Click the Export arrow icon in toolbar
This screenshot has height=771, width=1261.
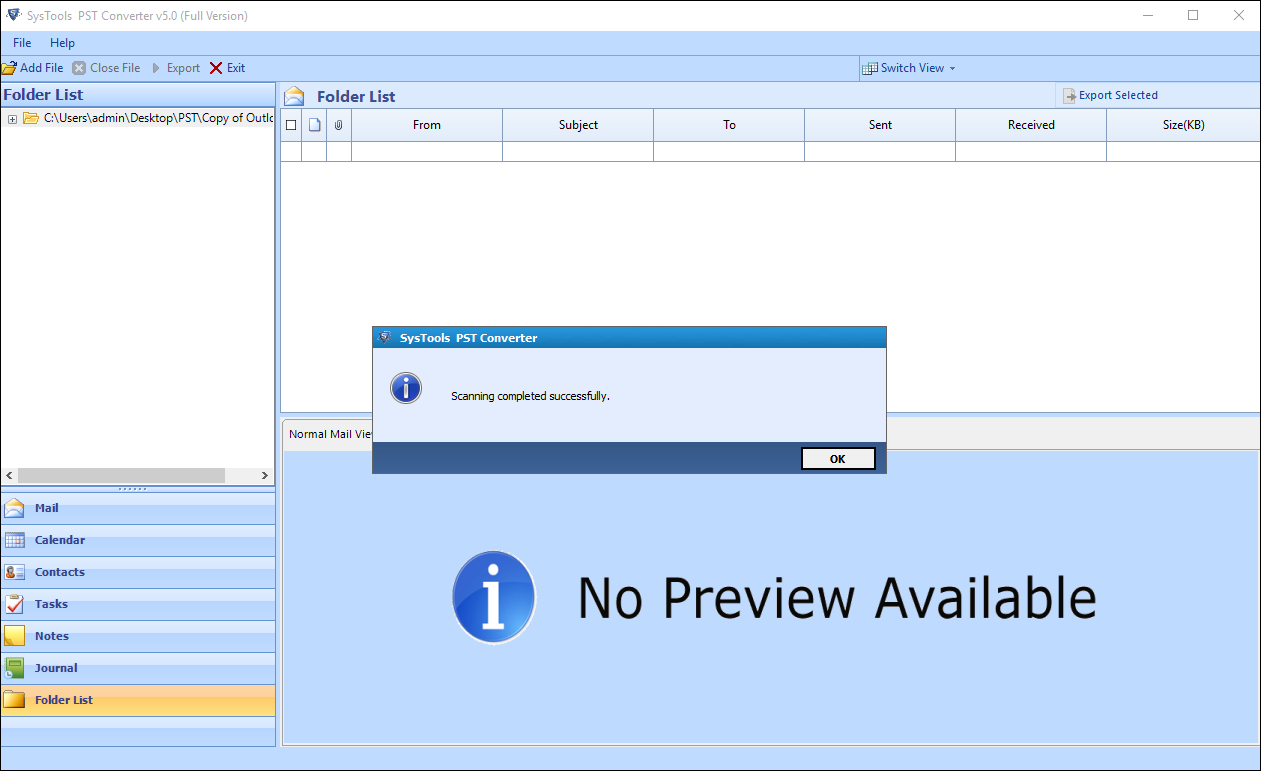coord(155,68)
